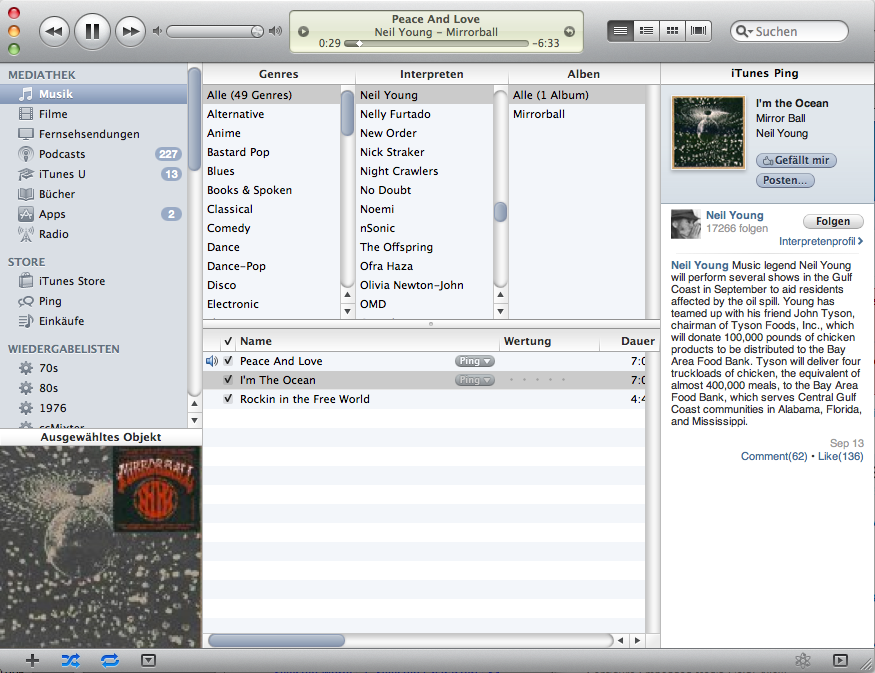The image size is (875, 673).
Task: Open iTunes U in the sidebar
Action: click(94, 174)
